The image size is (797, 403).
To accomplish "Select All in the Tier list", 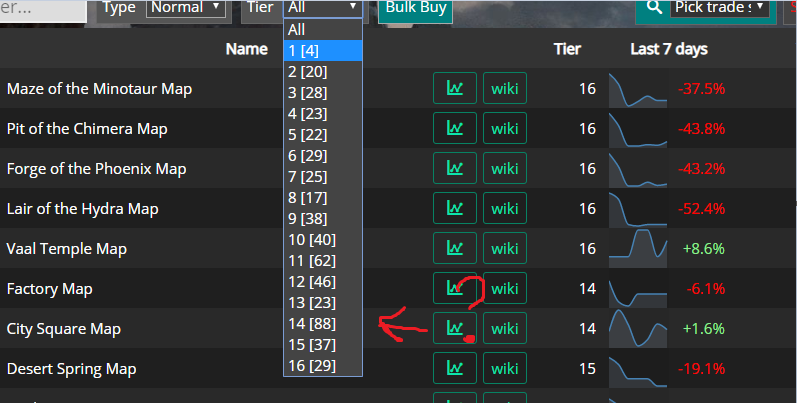I will [x=323, y=29].
